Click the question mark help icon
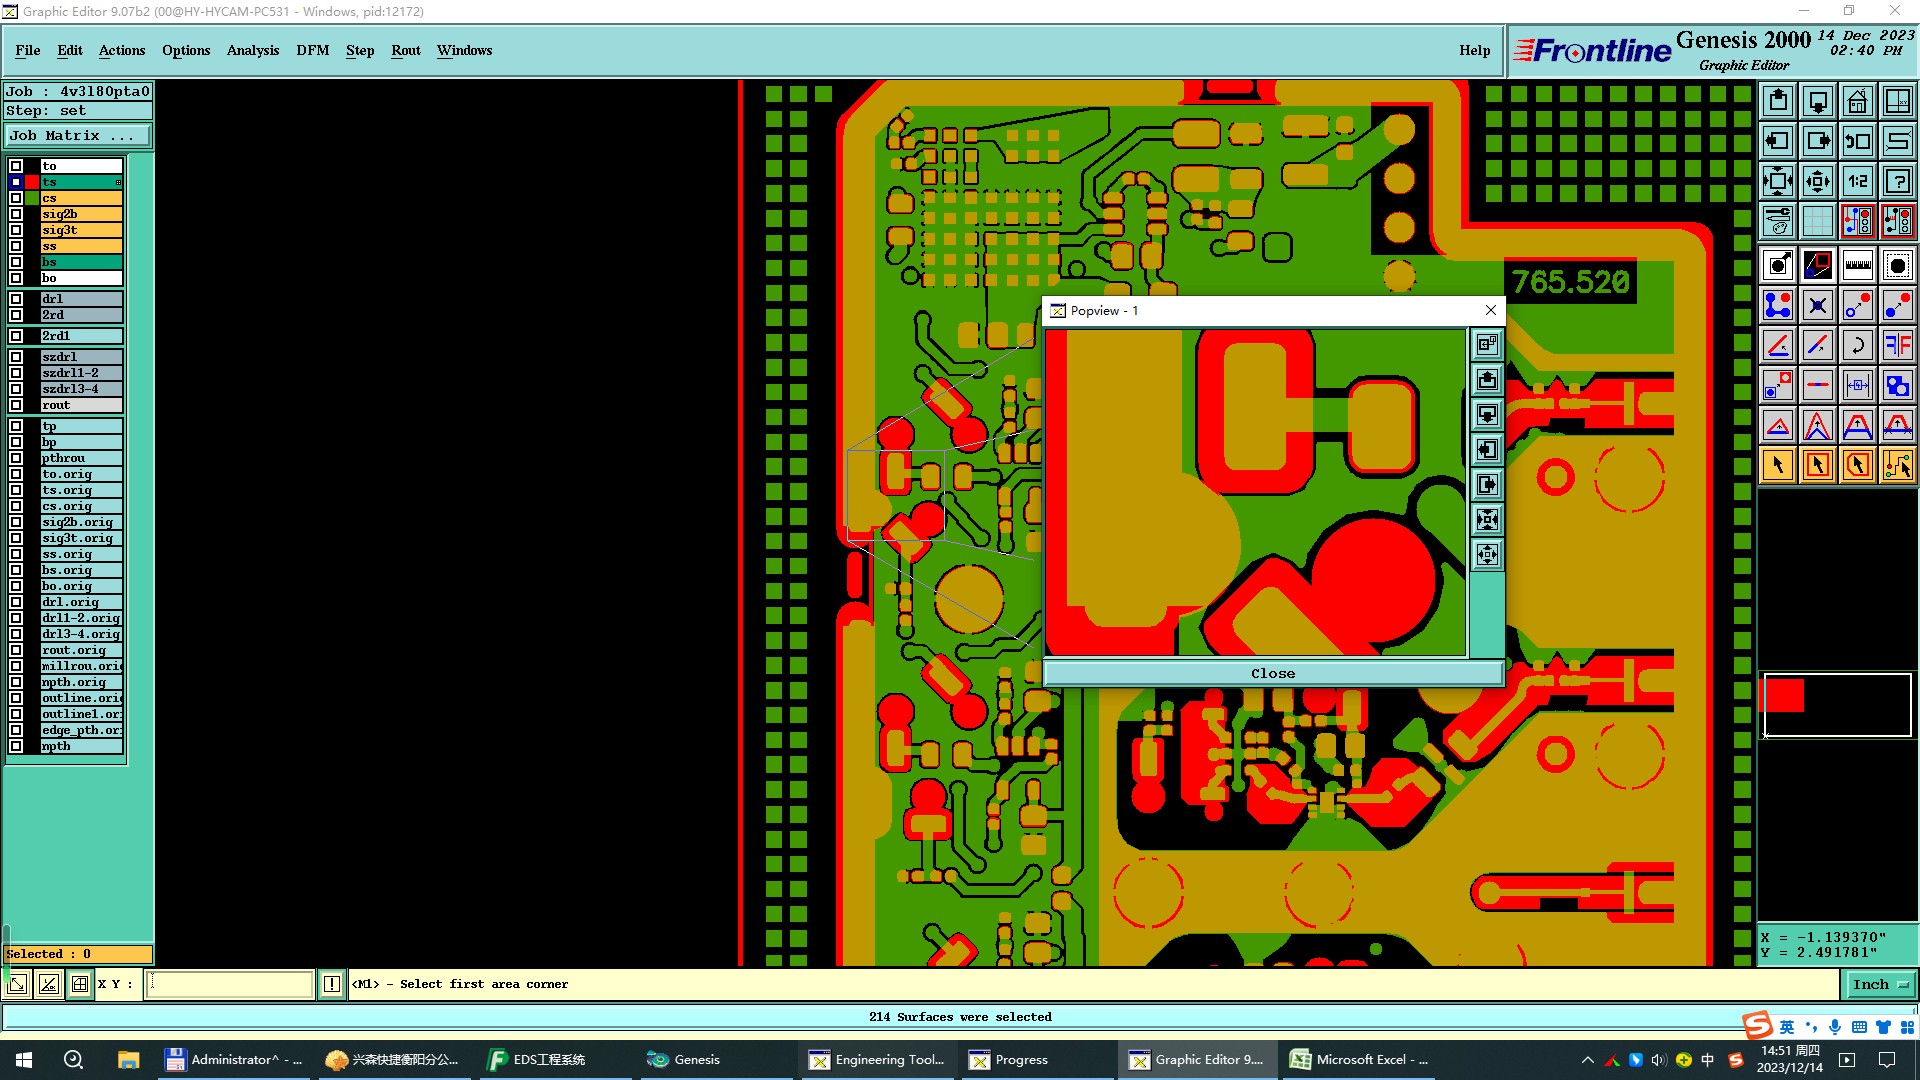1920x1080 pixels. tap(1897, 181)
